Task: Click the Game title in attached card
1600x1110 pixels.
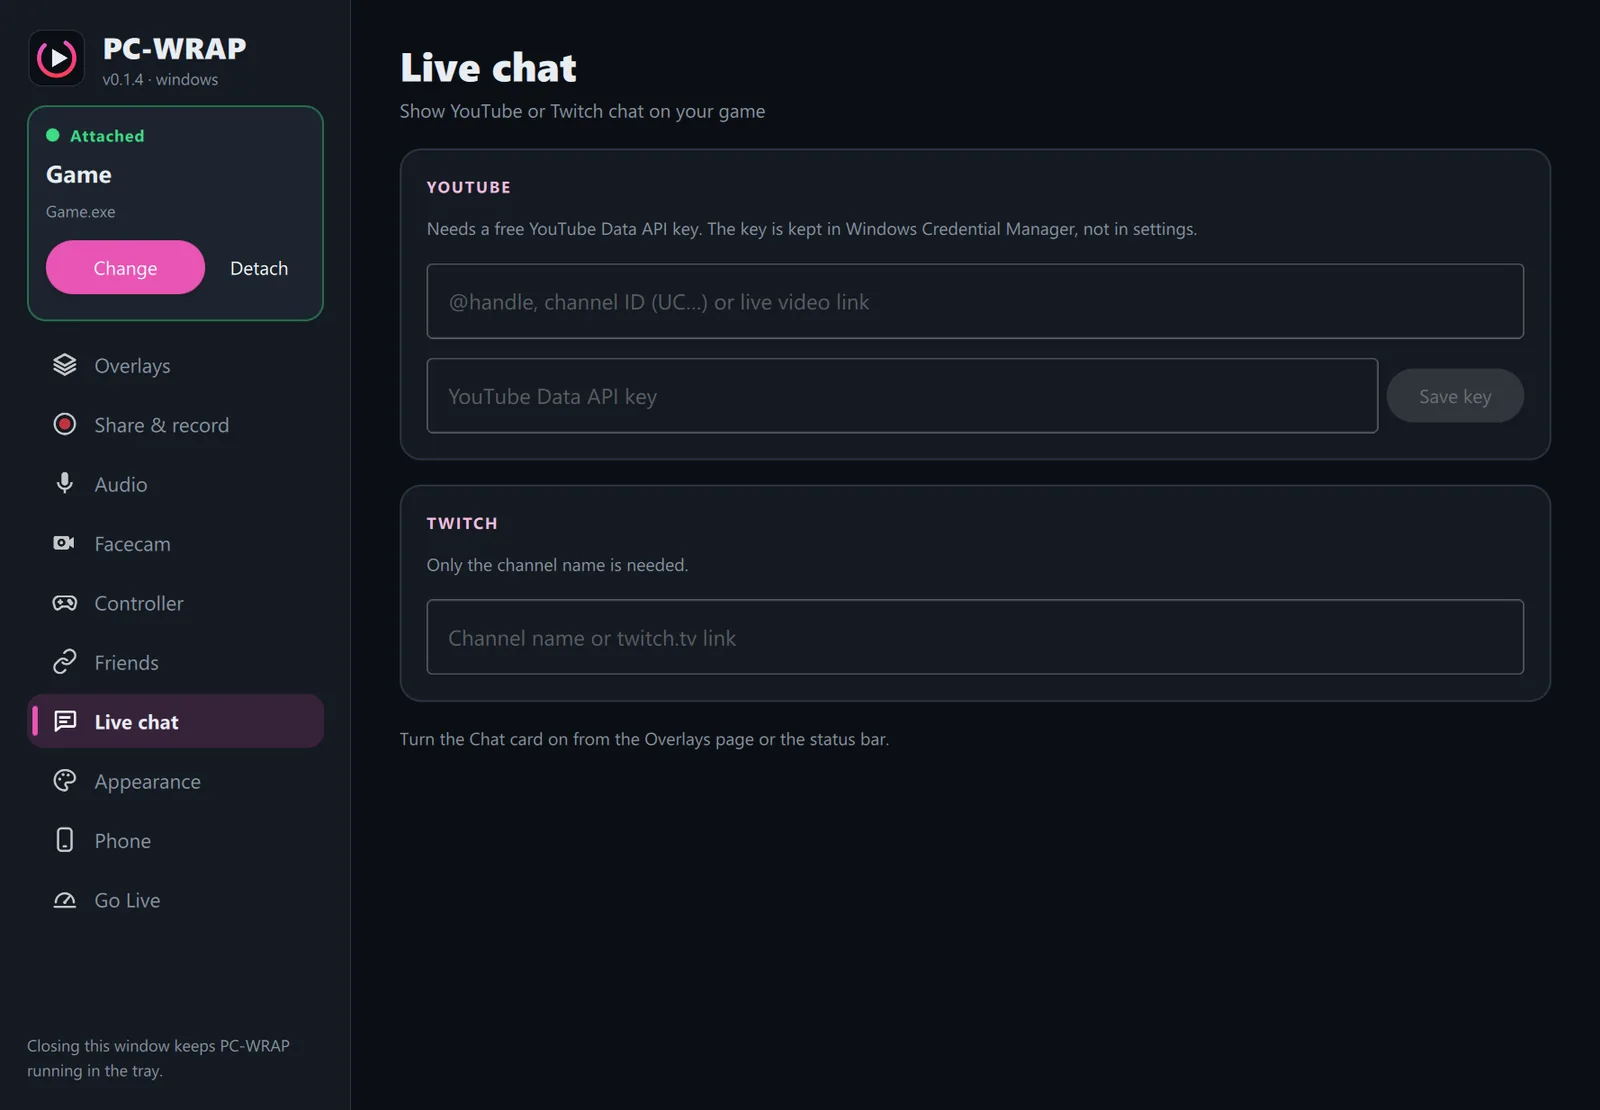Action: pos(79,174)
